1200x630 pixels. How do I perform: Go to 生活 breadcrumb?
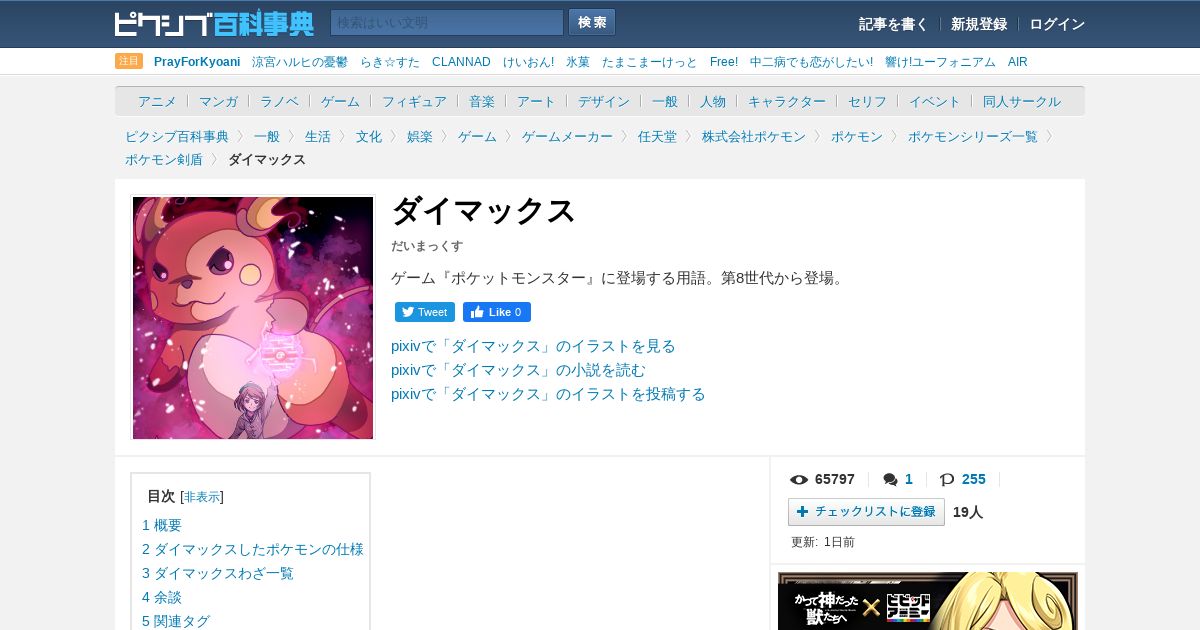click(318, 136)
